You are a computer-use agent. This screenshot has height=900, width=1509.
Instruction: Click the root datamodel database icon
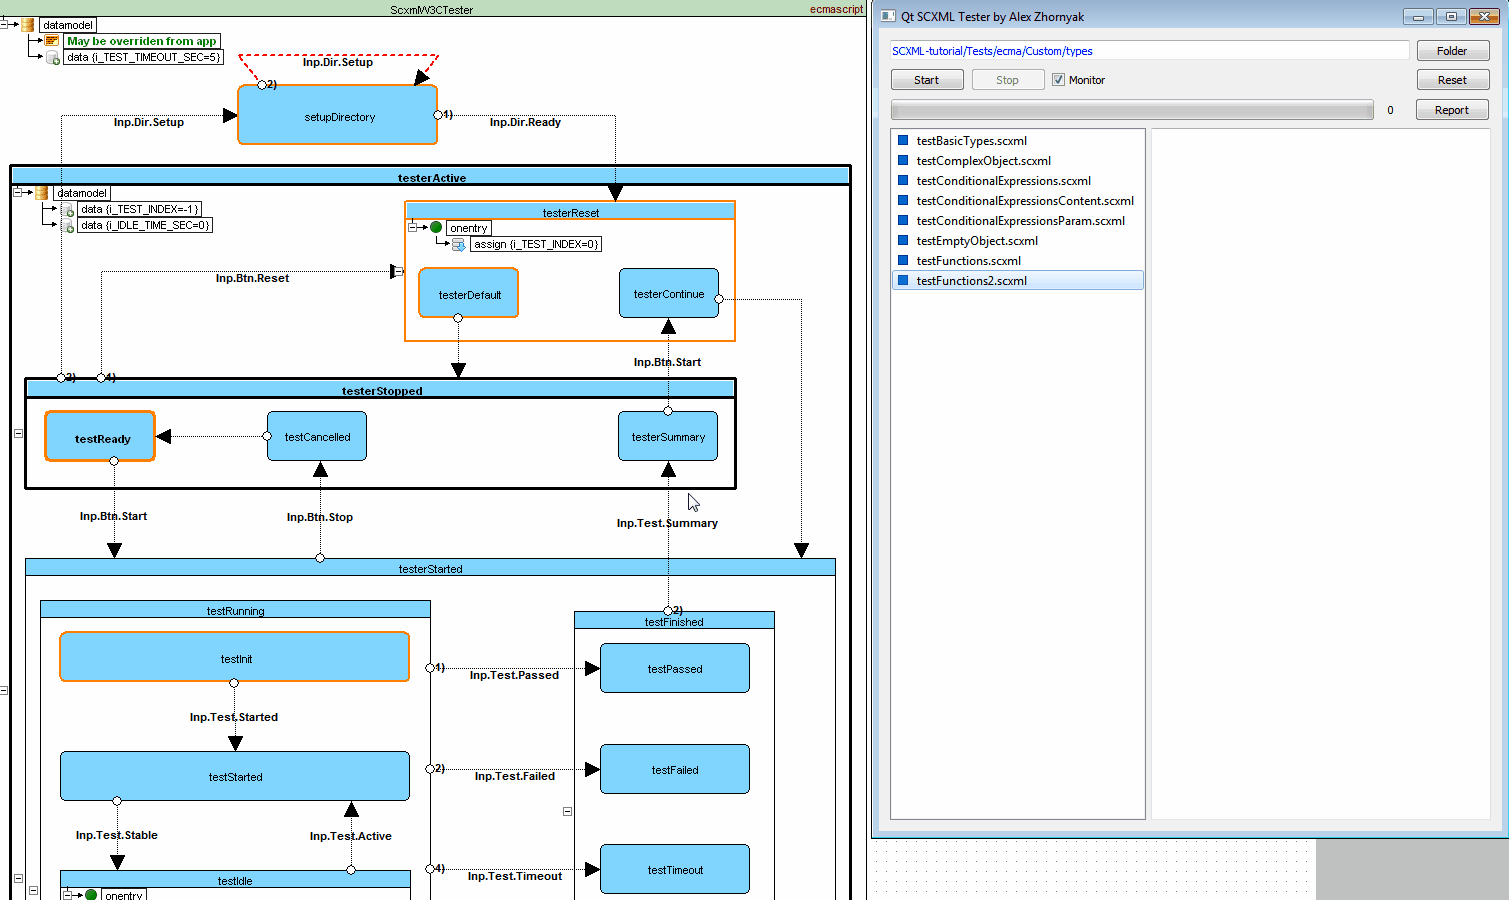[x=28, y=25]
